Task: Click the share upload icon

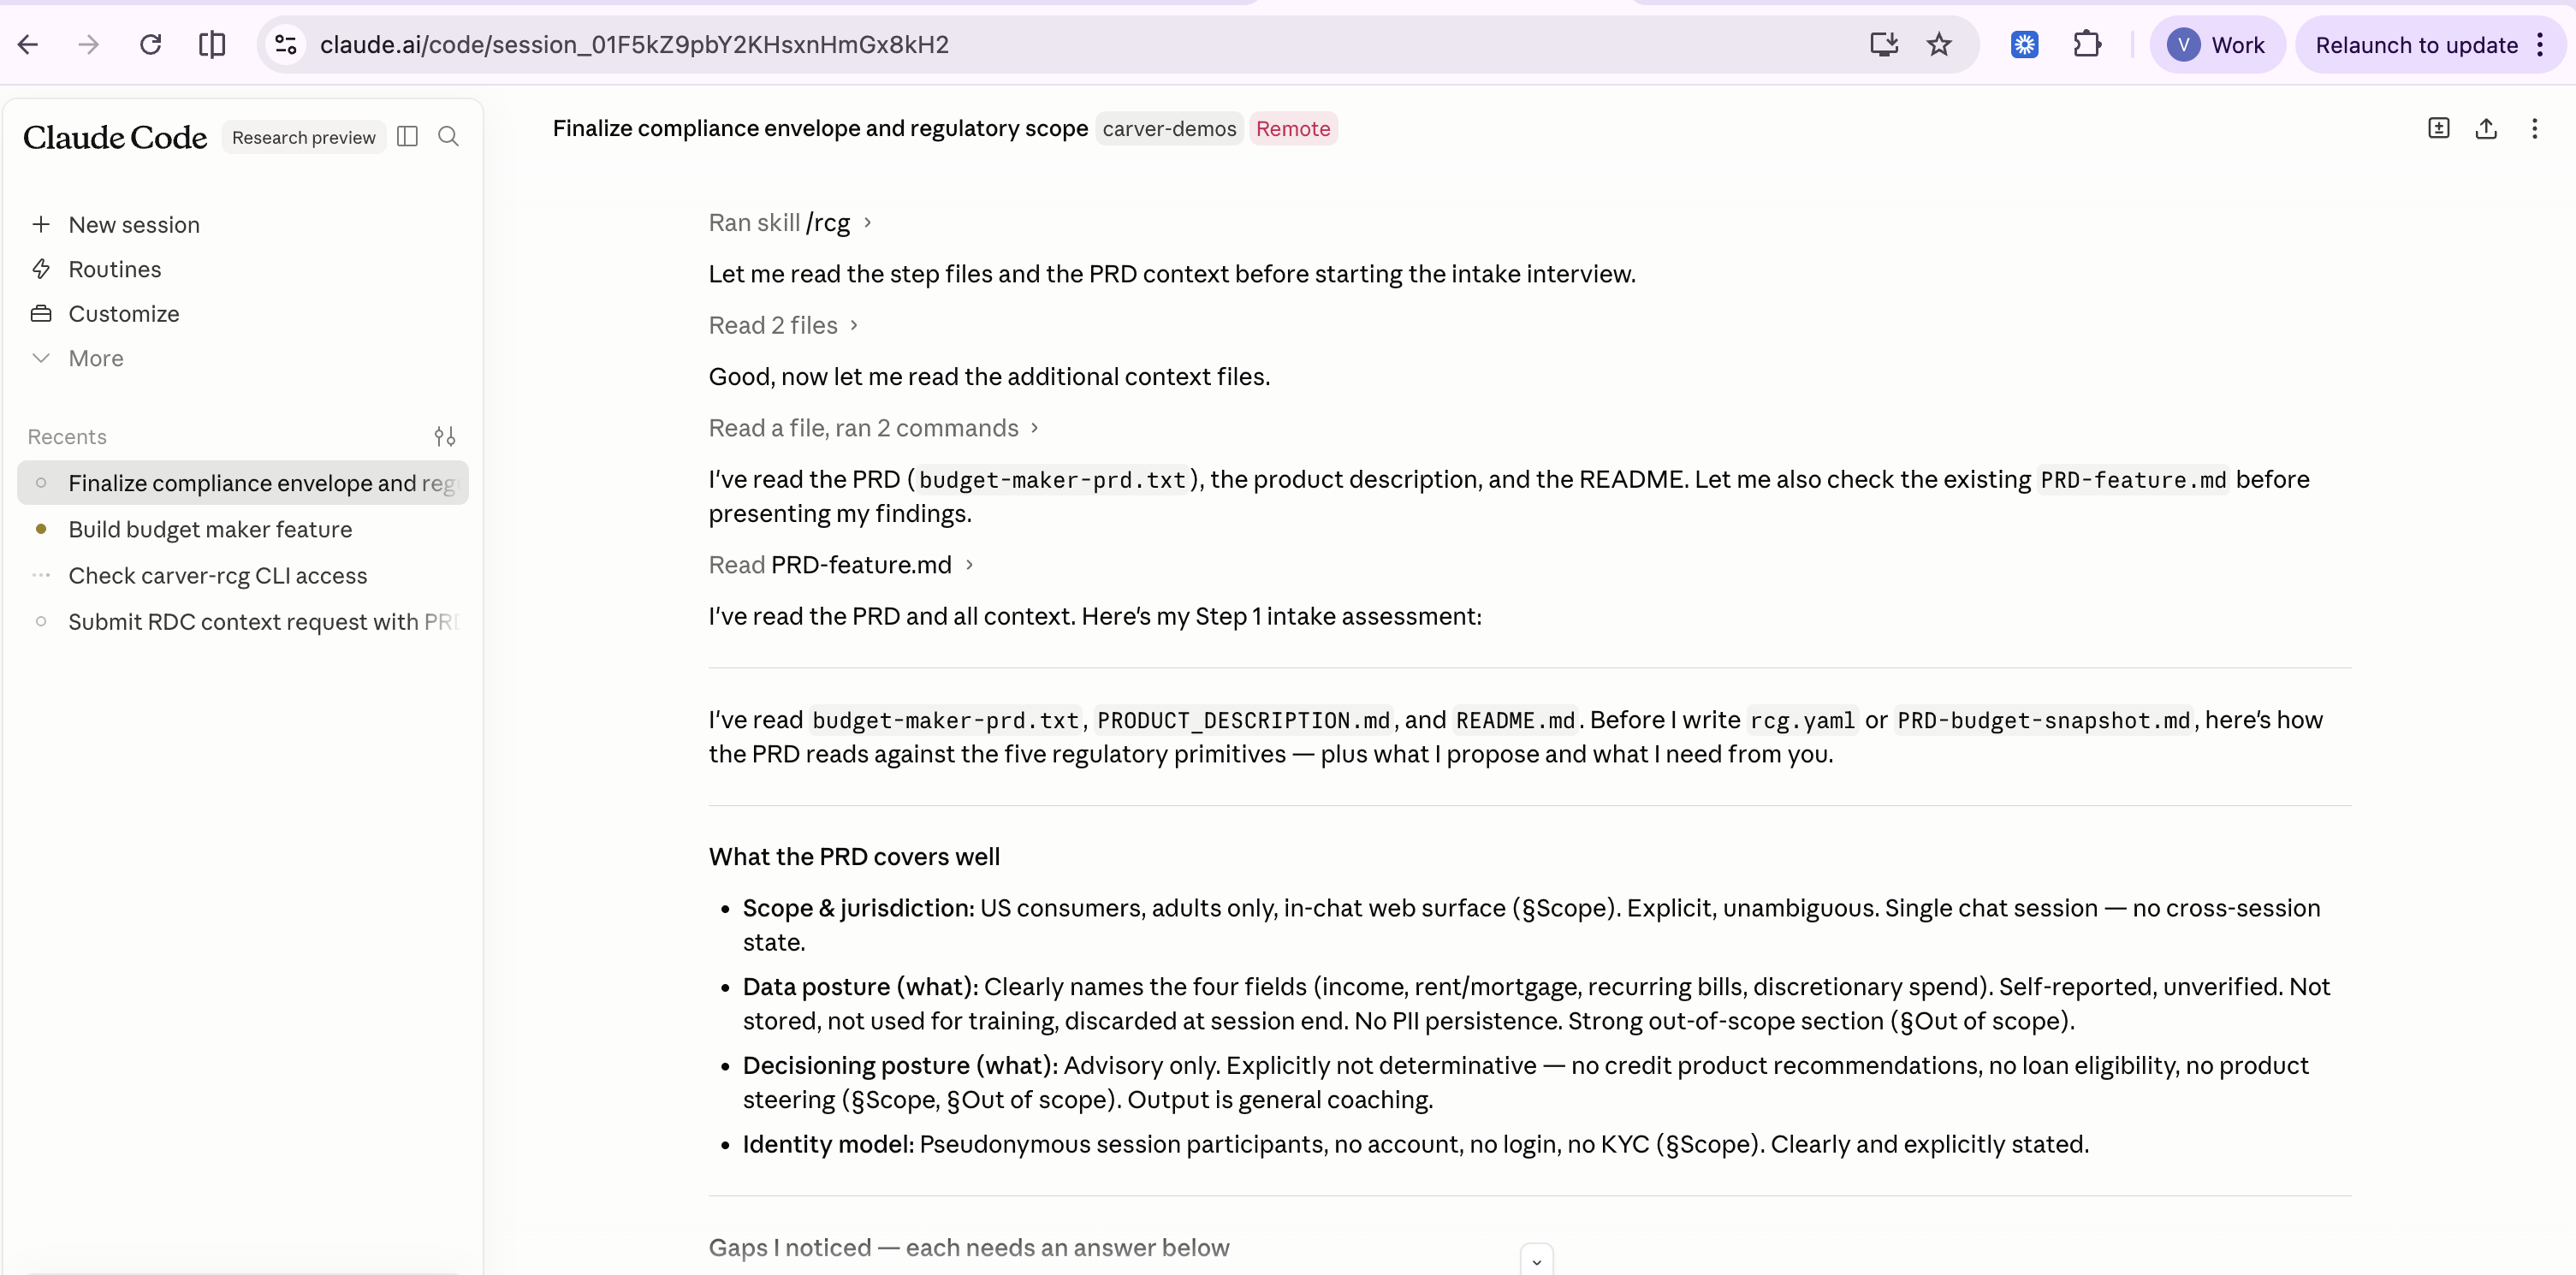Action: pos(2486,129)
